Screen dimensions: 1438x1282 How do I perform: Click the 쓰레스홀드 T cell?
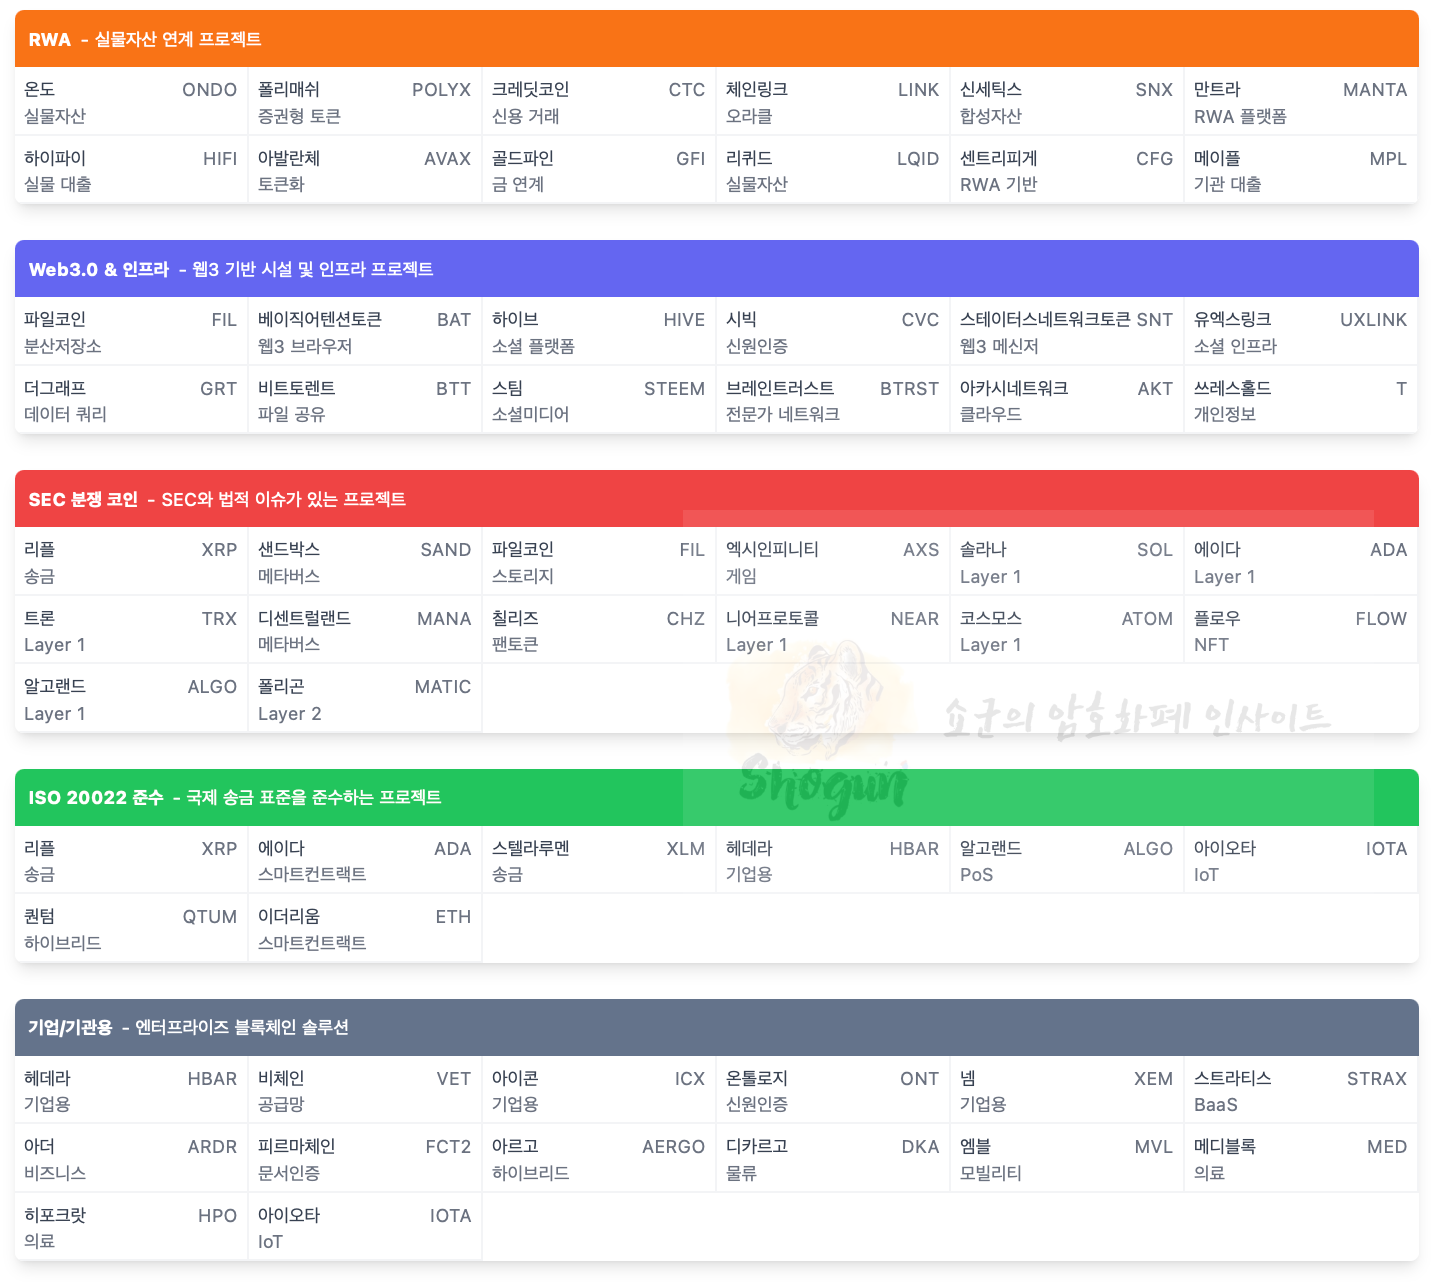pos(1301,400)
